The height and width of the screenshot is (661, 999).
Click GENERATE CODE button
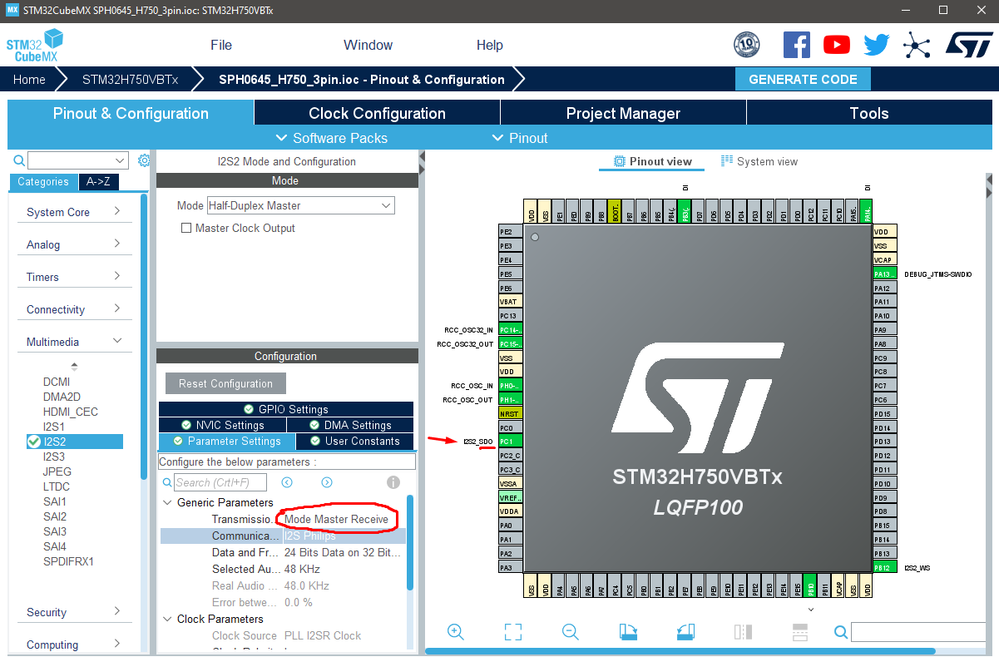[803, 79]
